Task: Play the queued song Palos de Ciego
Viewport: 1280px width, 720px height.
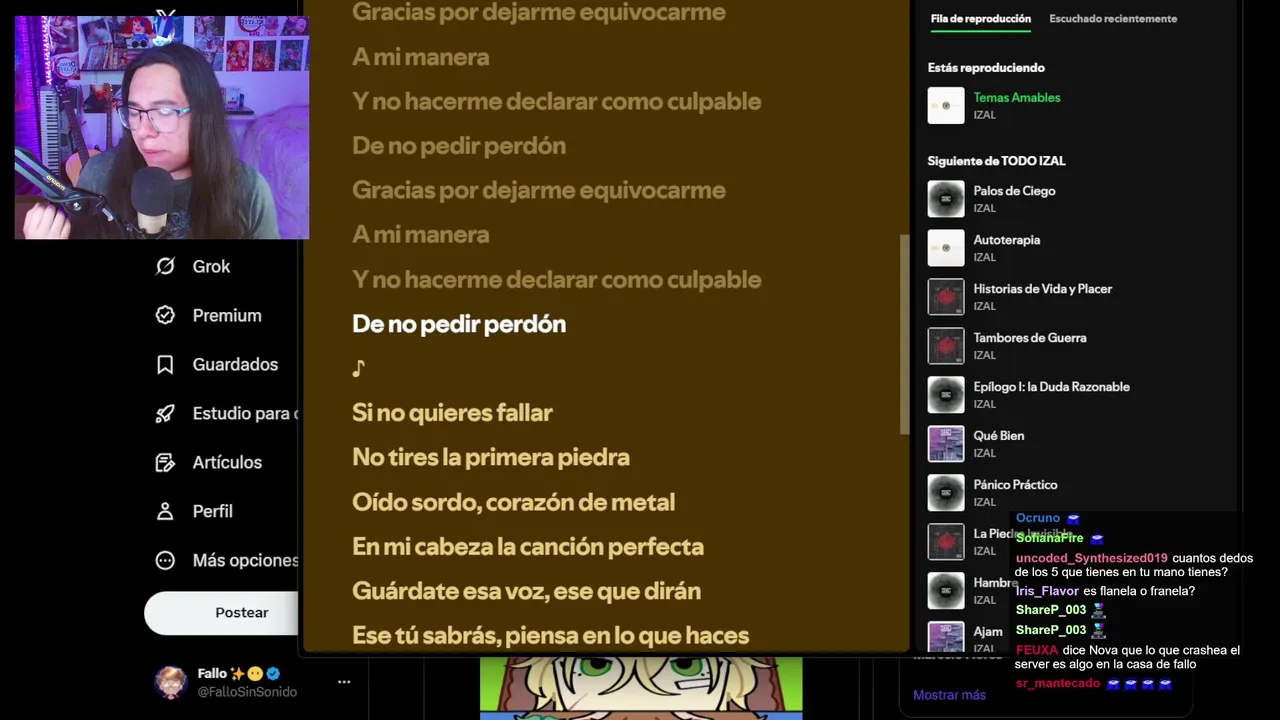Action: click(1014, 190)
